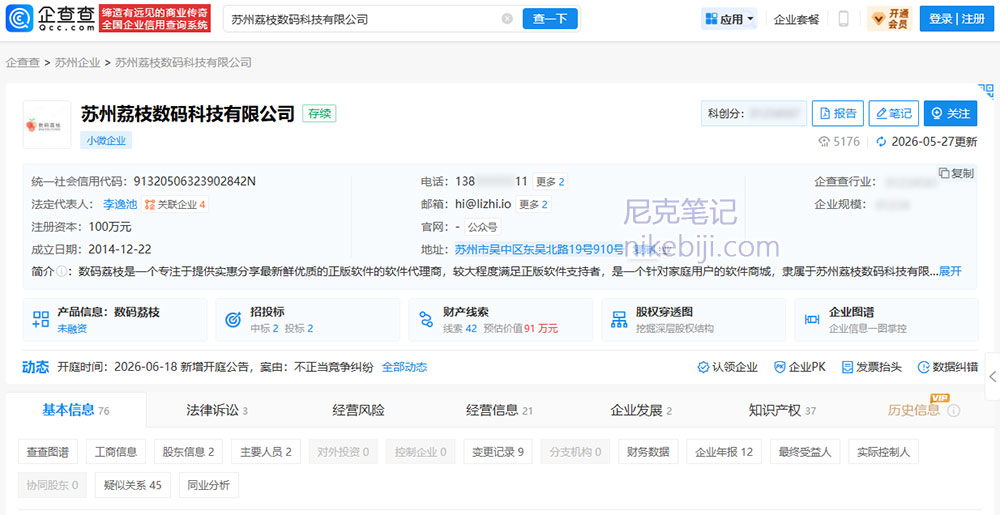Image resolution: width=1000 pixels, height=515 pixels.
Task: Open the 招投标 card
Action: coord(307,319)
